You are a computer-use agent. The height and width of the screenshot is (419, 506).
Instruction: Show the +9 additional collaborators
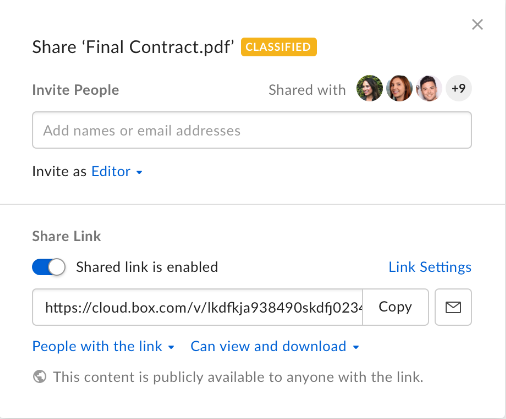(x=459, y=88)
